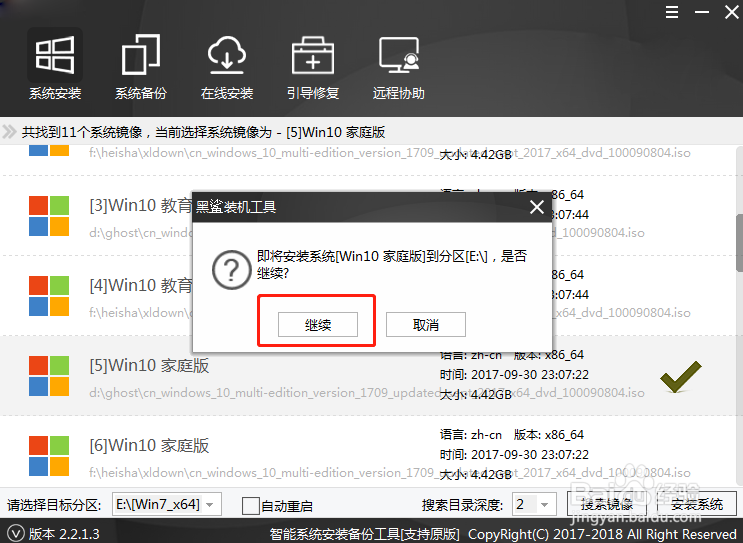743x543 pixels.
Task: Click 继续 to confirm installation
Action: coord(317,325)
